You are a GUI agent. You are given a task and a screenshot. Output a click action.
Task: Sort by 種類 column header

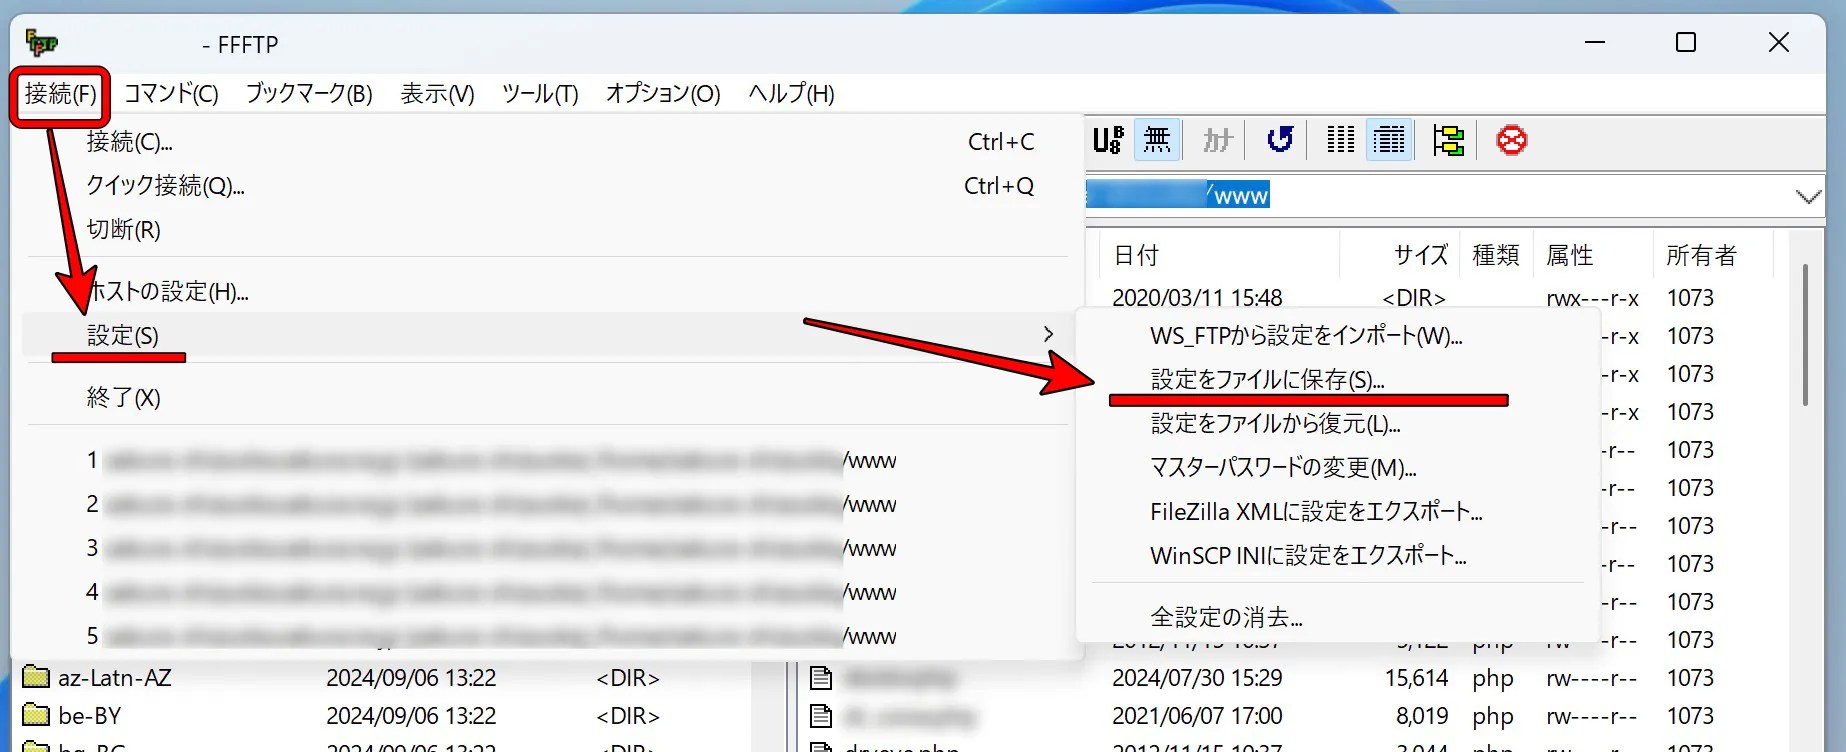click(x=1497, y=255)
